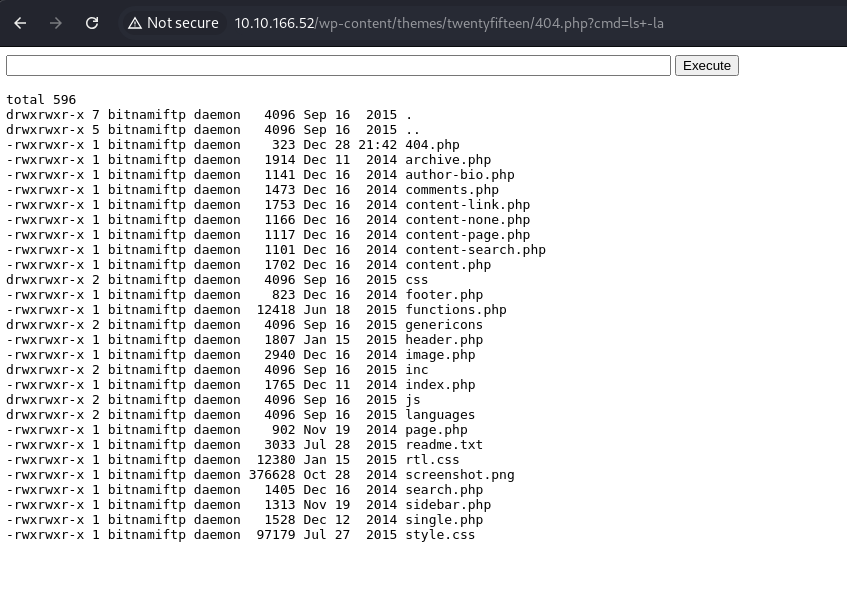847x611 pixels.
Task: Click the functions.php filename
Action: [x=455, y=310]
